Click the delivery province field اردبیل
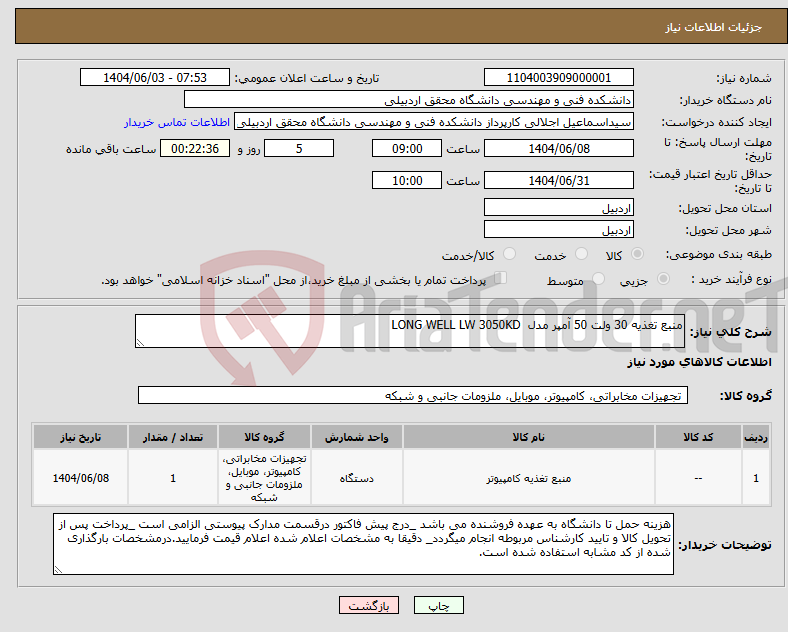Viewport: 788px width, 632px height. 558,207
